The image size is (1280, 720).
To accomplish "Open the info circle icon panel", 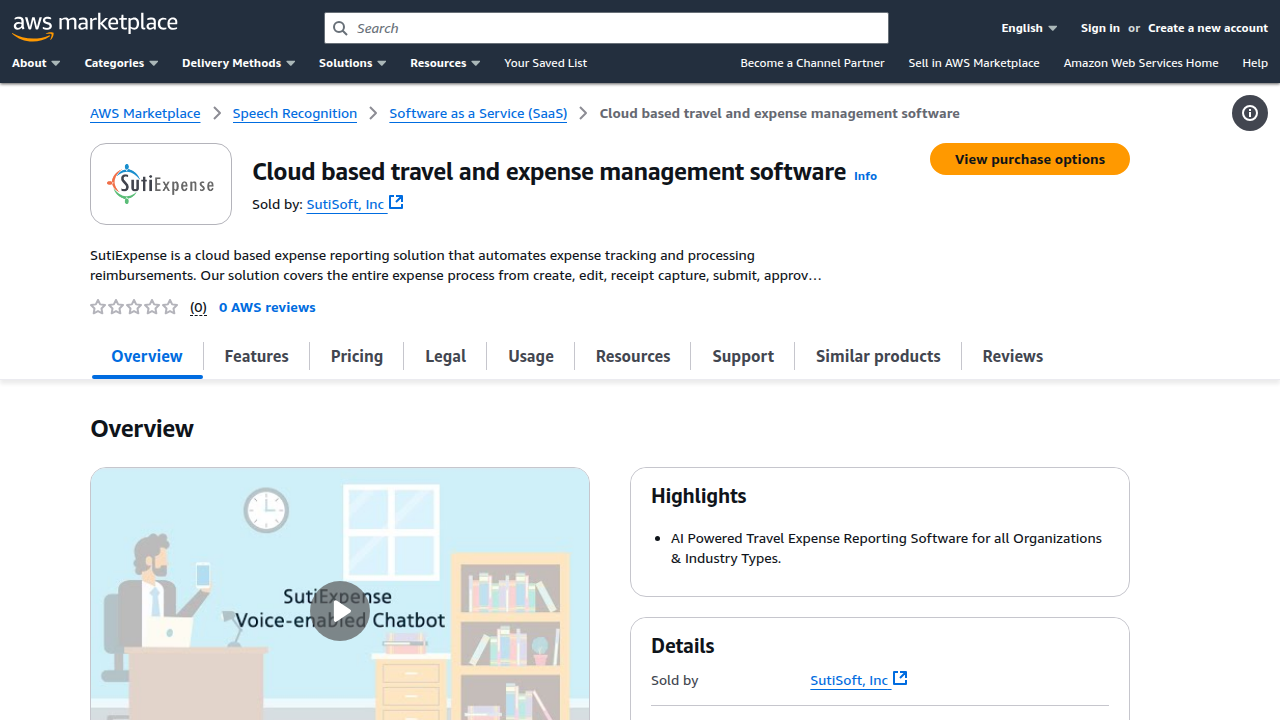I will [1250, 113].
